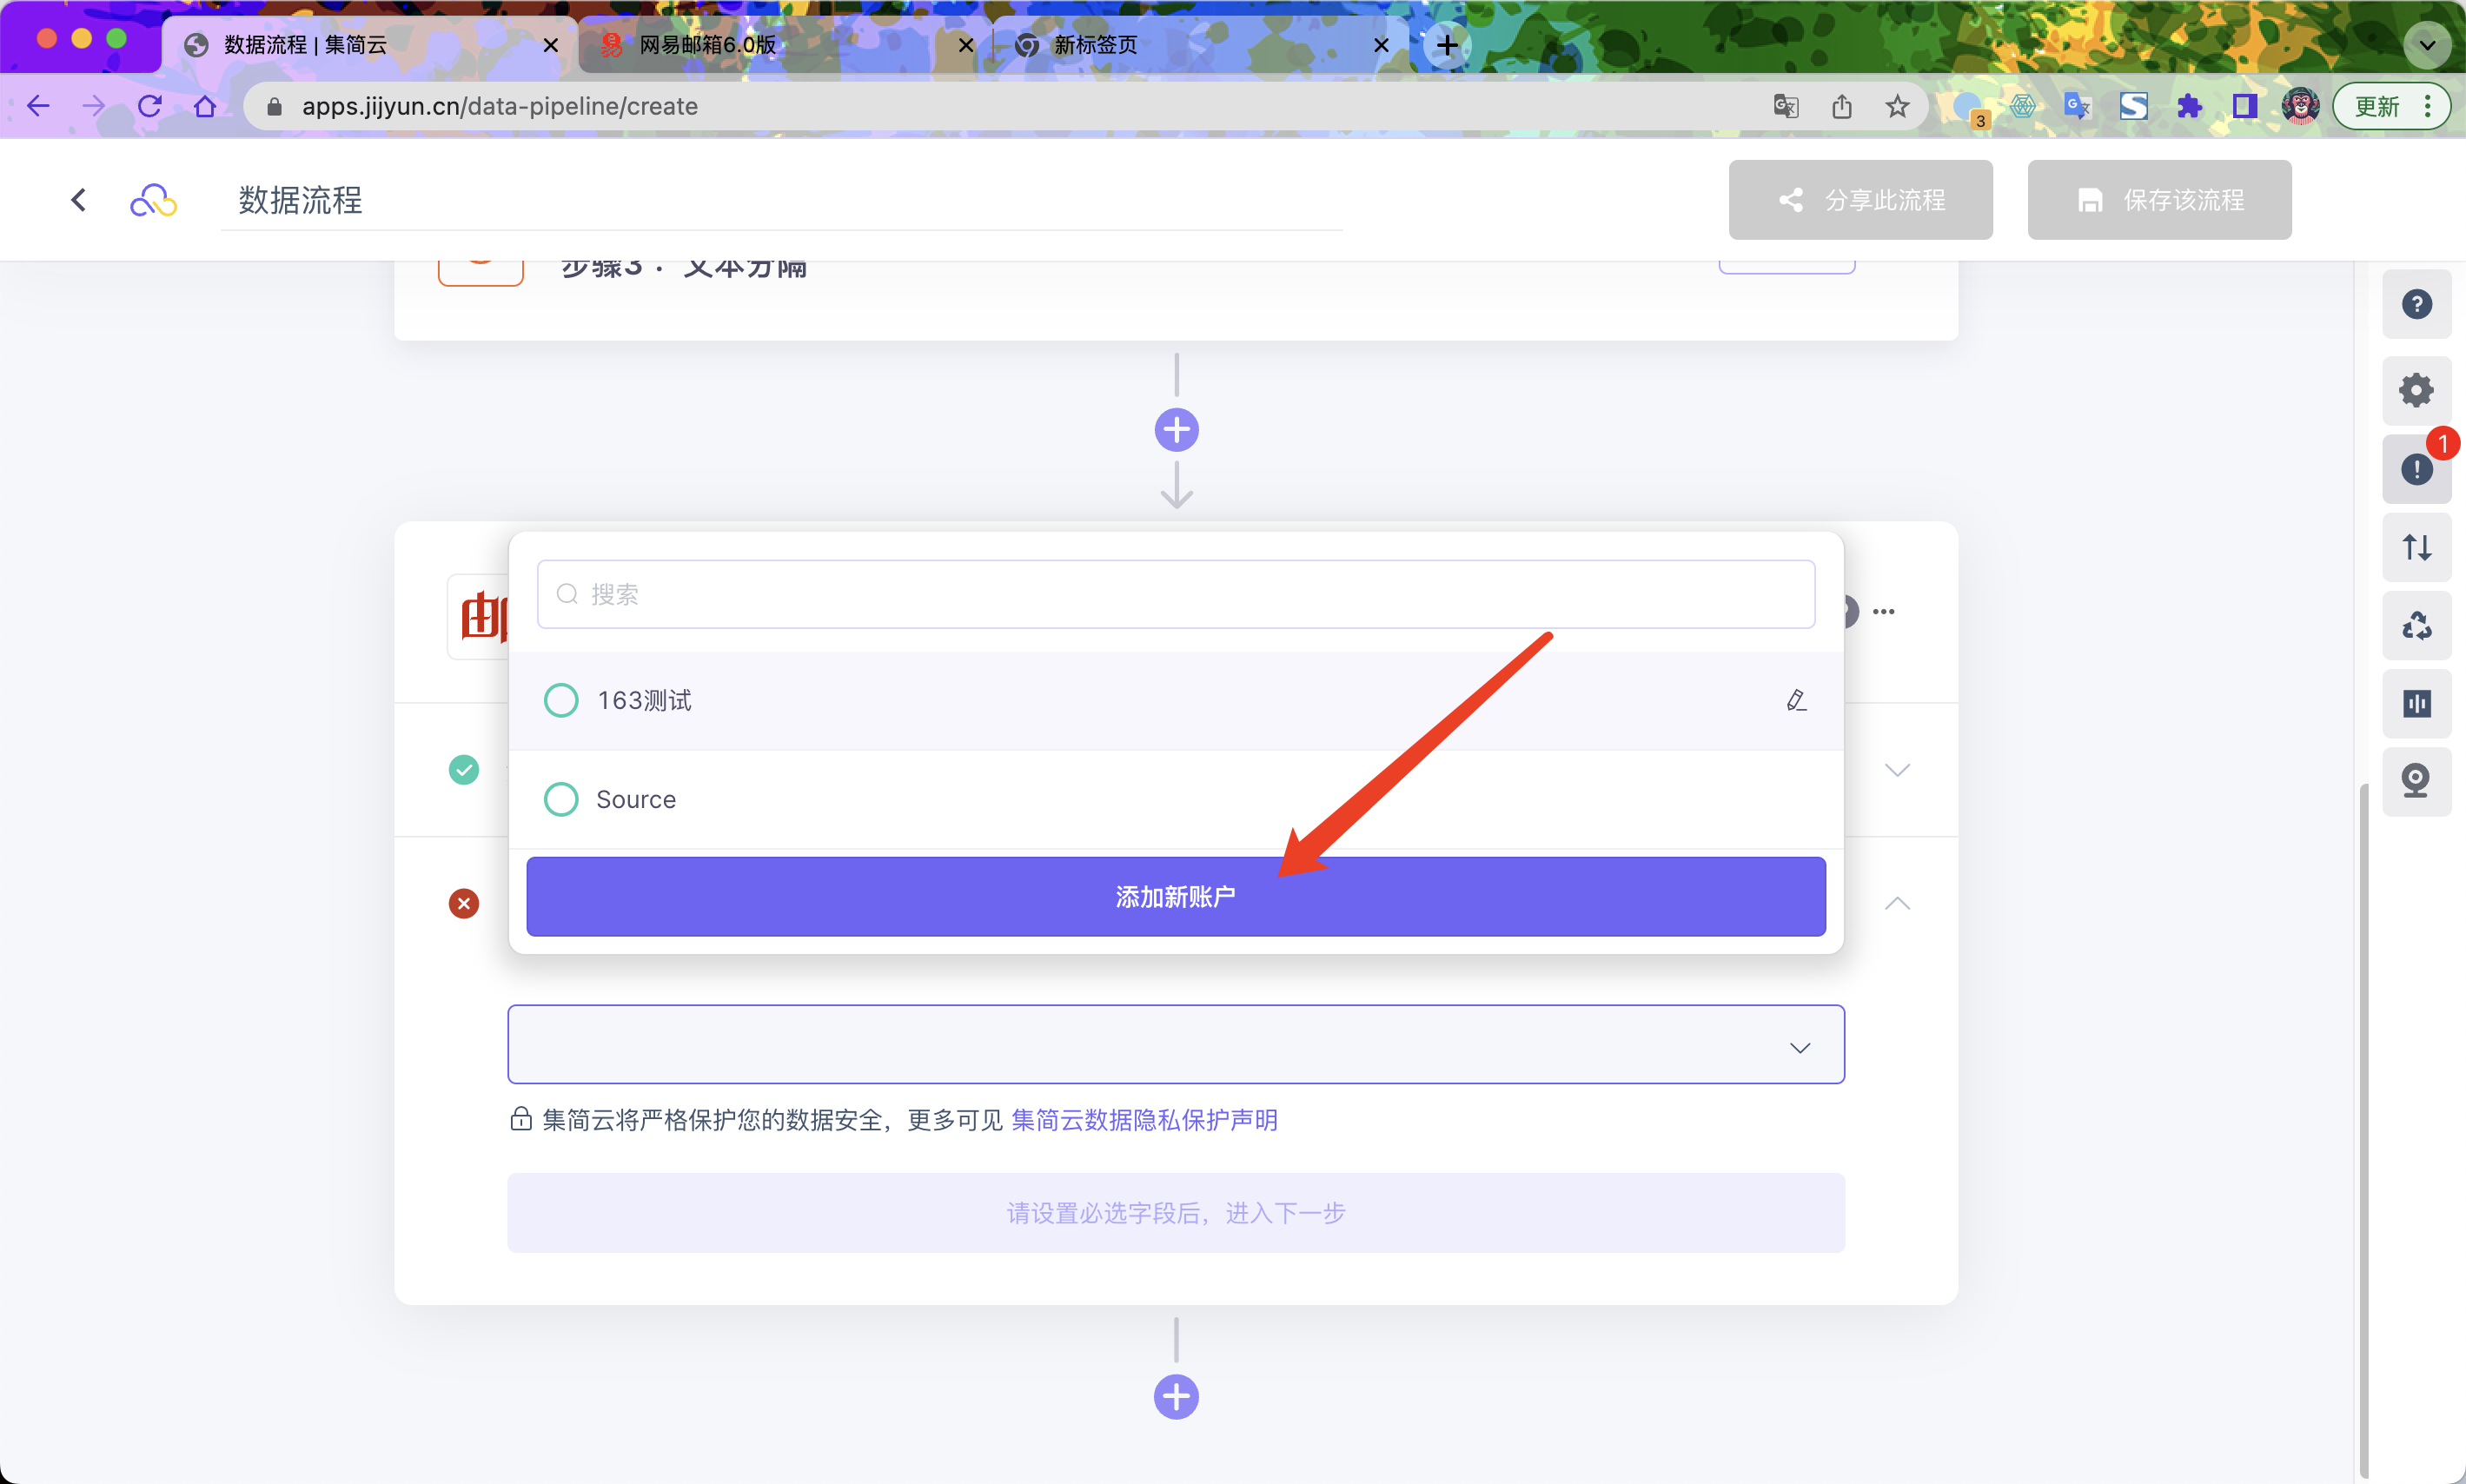Click the edit pencil beside 163测试
The width and height of the screenshot is (2466, 1484).
1796,700
